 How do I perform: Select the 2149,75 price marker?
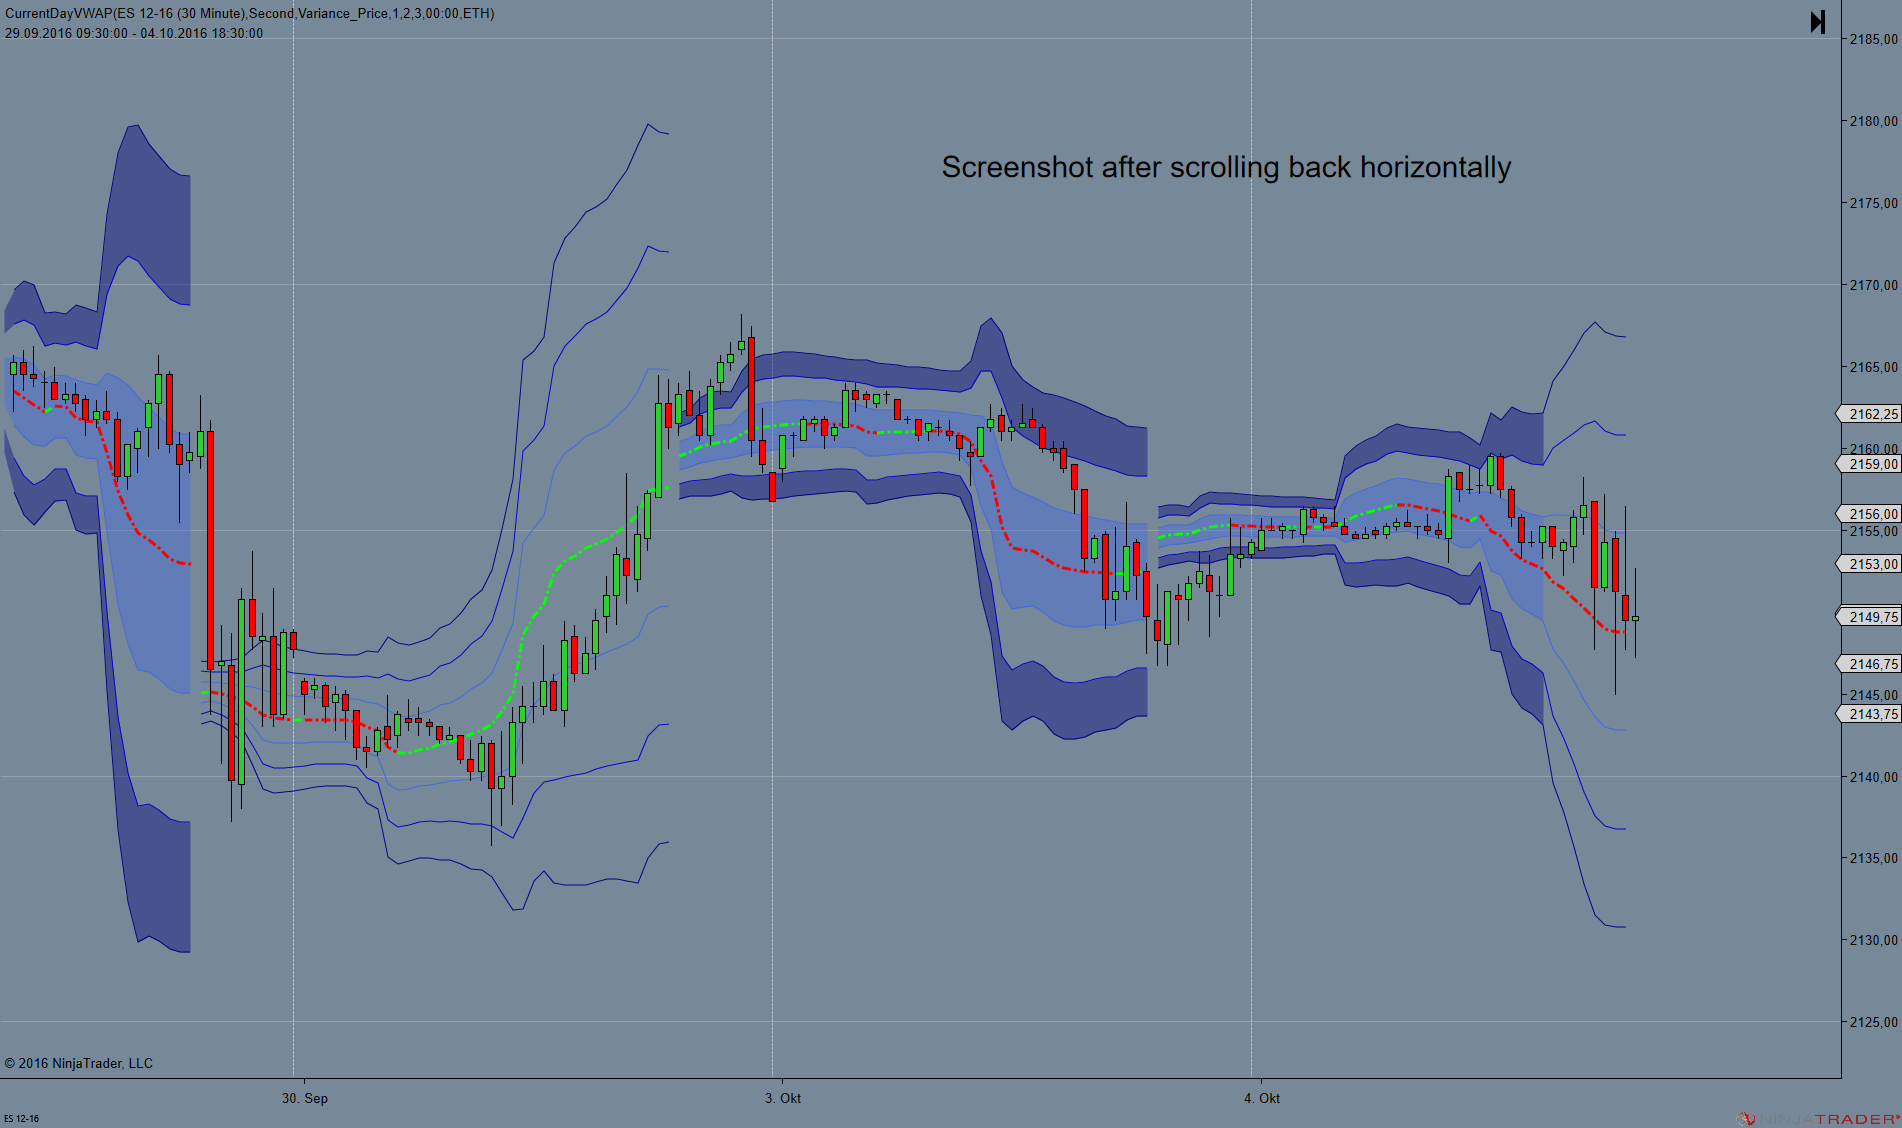tap(1869, 617)
